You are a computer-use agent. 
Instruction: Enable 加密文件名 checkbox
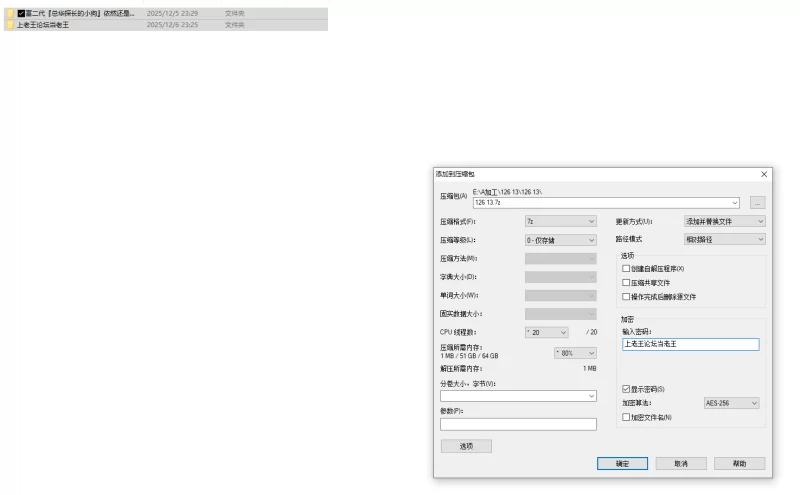tap(626, 417)
